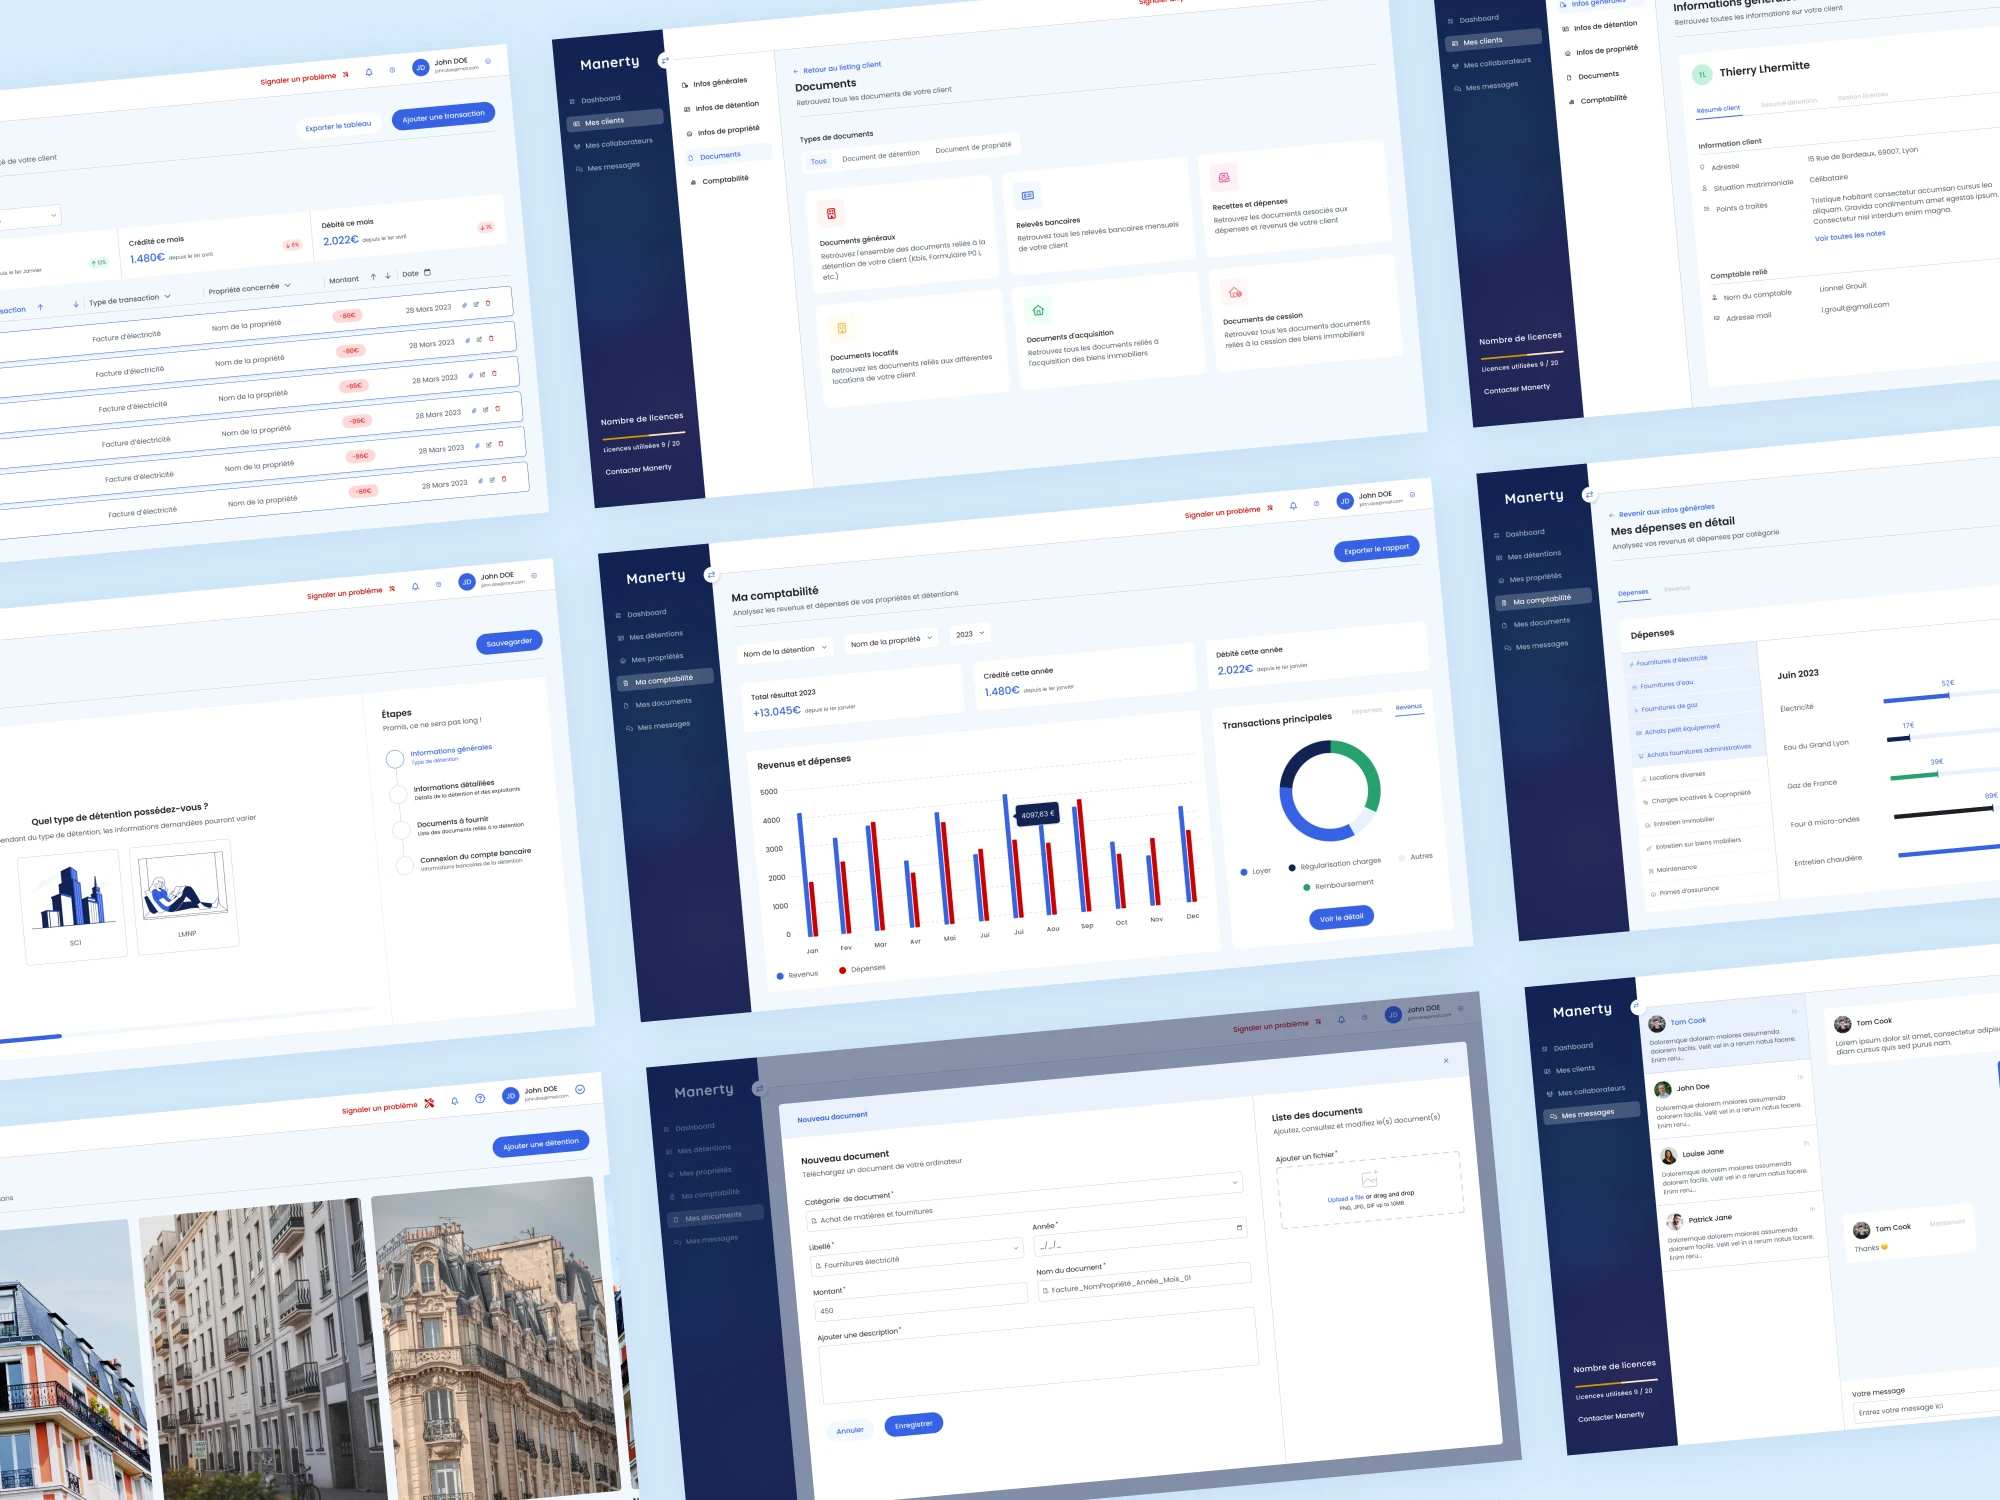Open notifications bell on the transactions table screen
Viewport: 2000px width, 1500px height.
[x=369, y=72]
